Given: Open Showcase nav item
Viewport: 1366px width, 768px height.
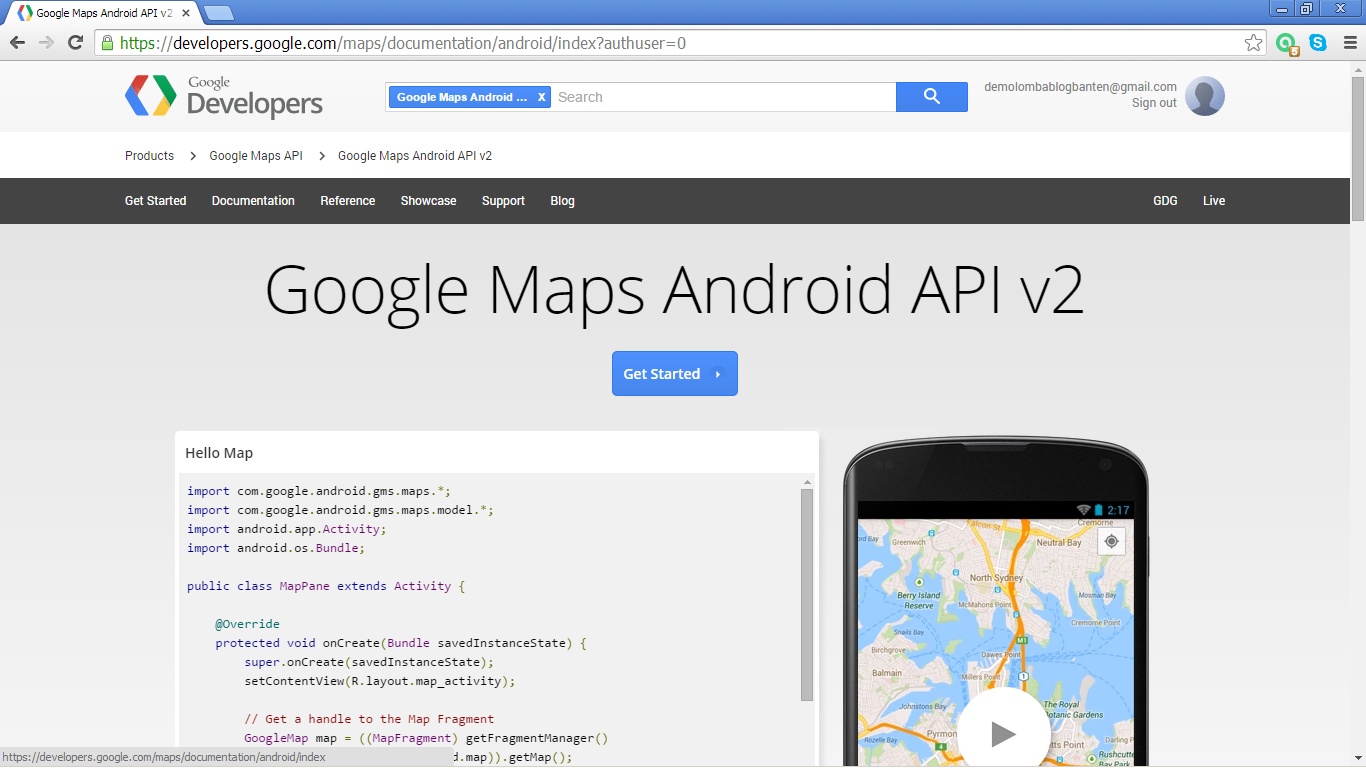Looking at the screenshot, I should tap(429, 201).
